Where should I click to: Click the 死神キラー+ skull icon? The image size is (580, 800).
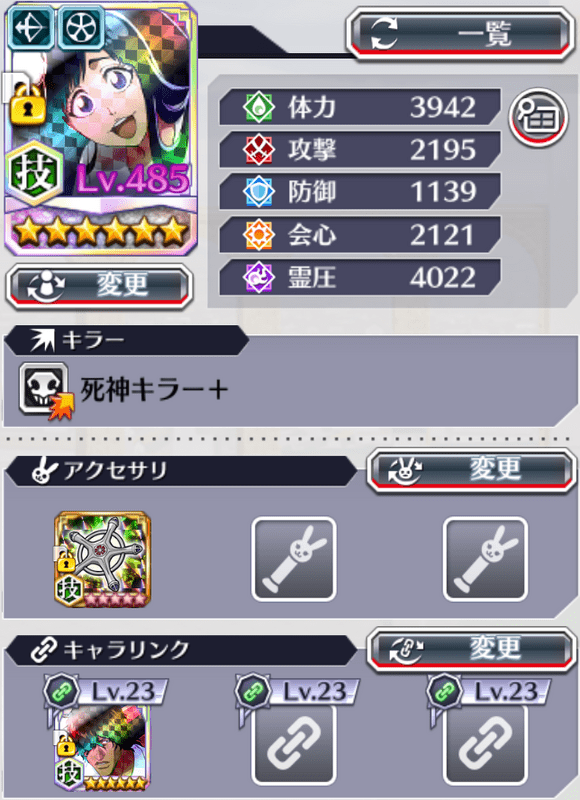(x=45, y=390)
